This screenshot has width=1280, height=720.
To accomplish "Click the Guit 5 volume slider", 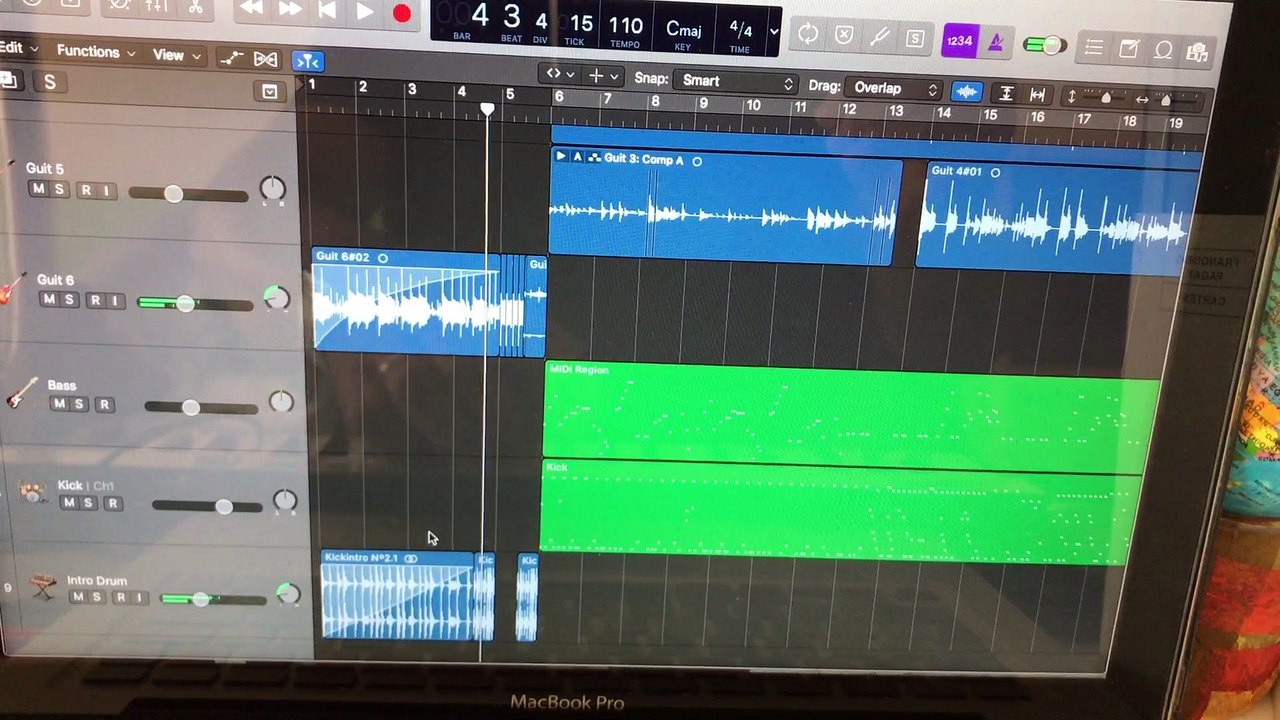I will [x=189, y=193].
